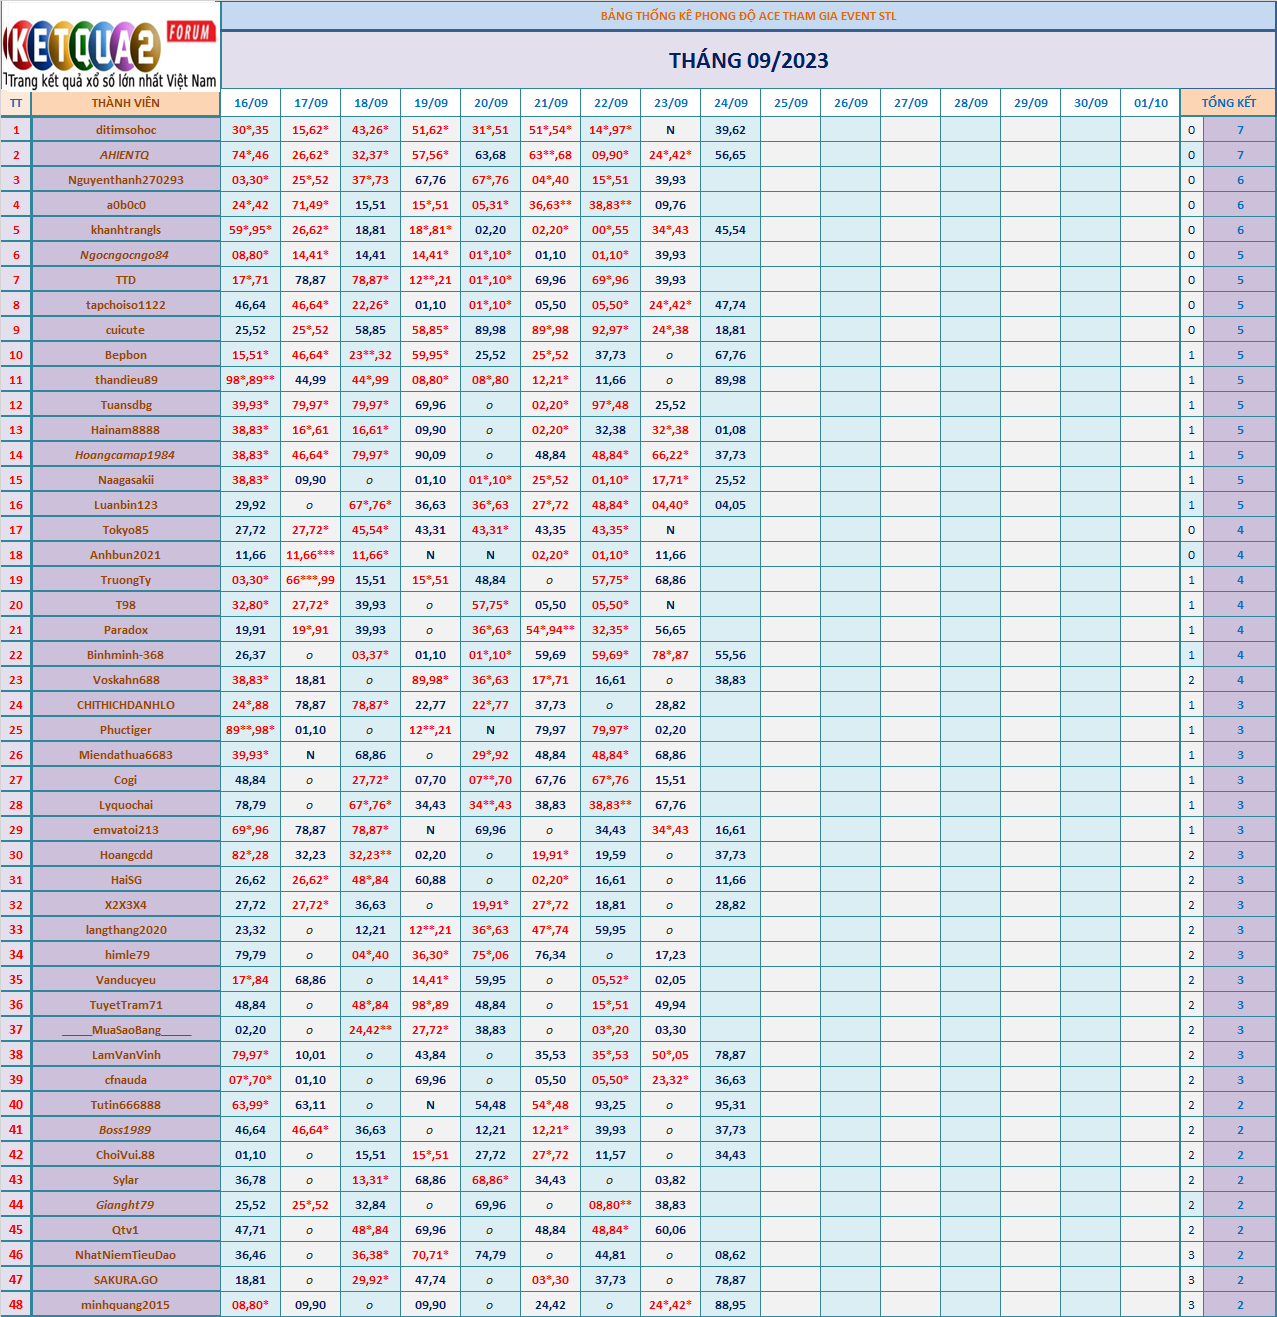The image size is (1277, 1317).
Task: Select member name minhquang2015
Action: (x=126, y=1305)
